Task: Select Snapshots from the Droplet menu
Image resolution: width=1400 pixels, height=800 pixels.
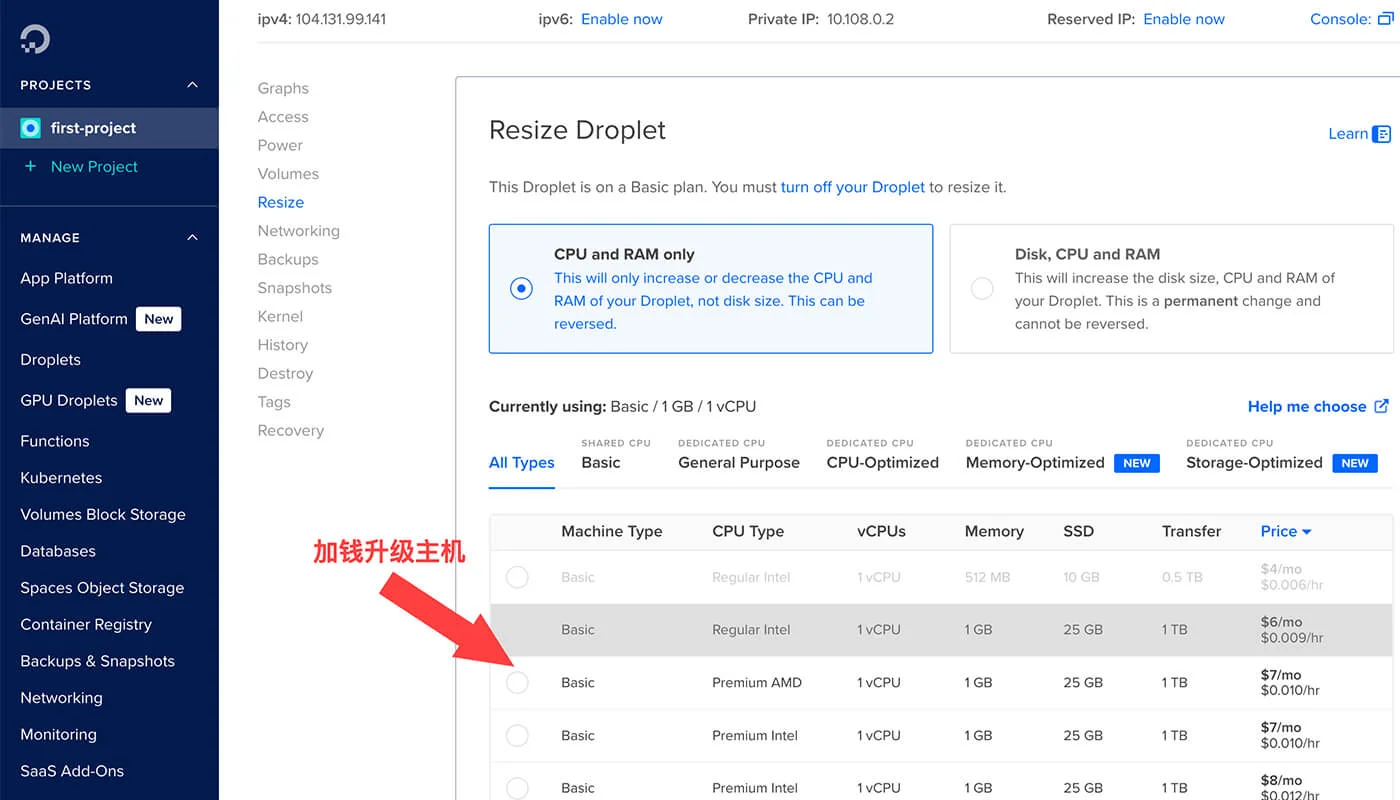Action: 294,287
